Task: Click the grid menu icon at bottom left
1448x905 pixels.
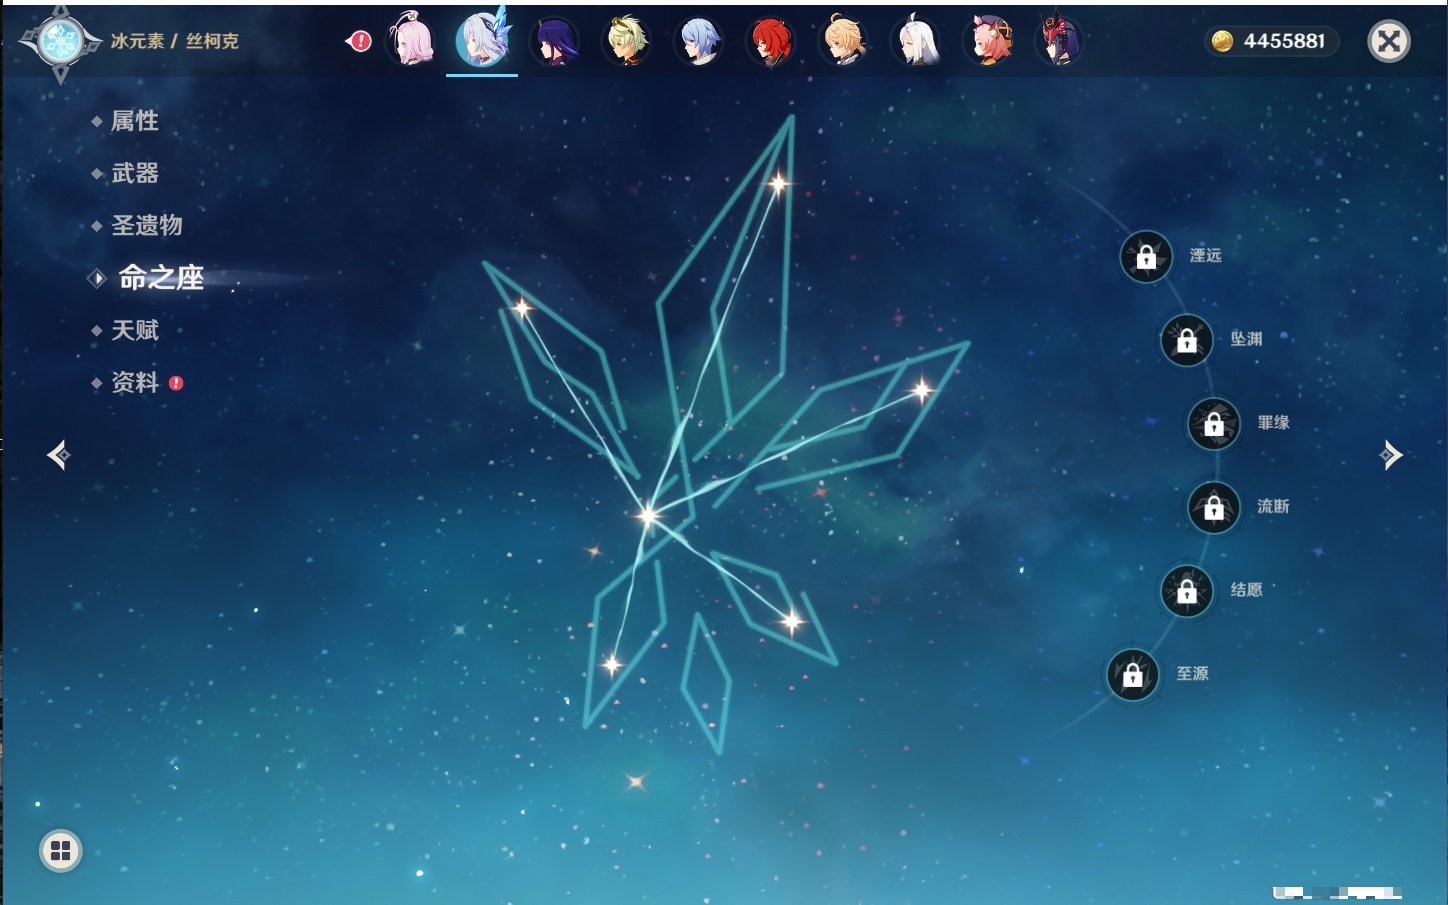Action: pyautogui.click(x=61, y=851)
